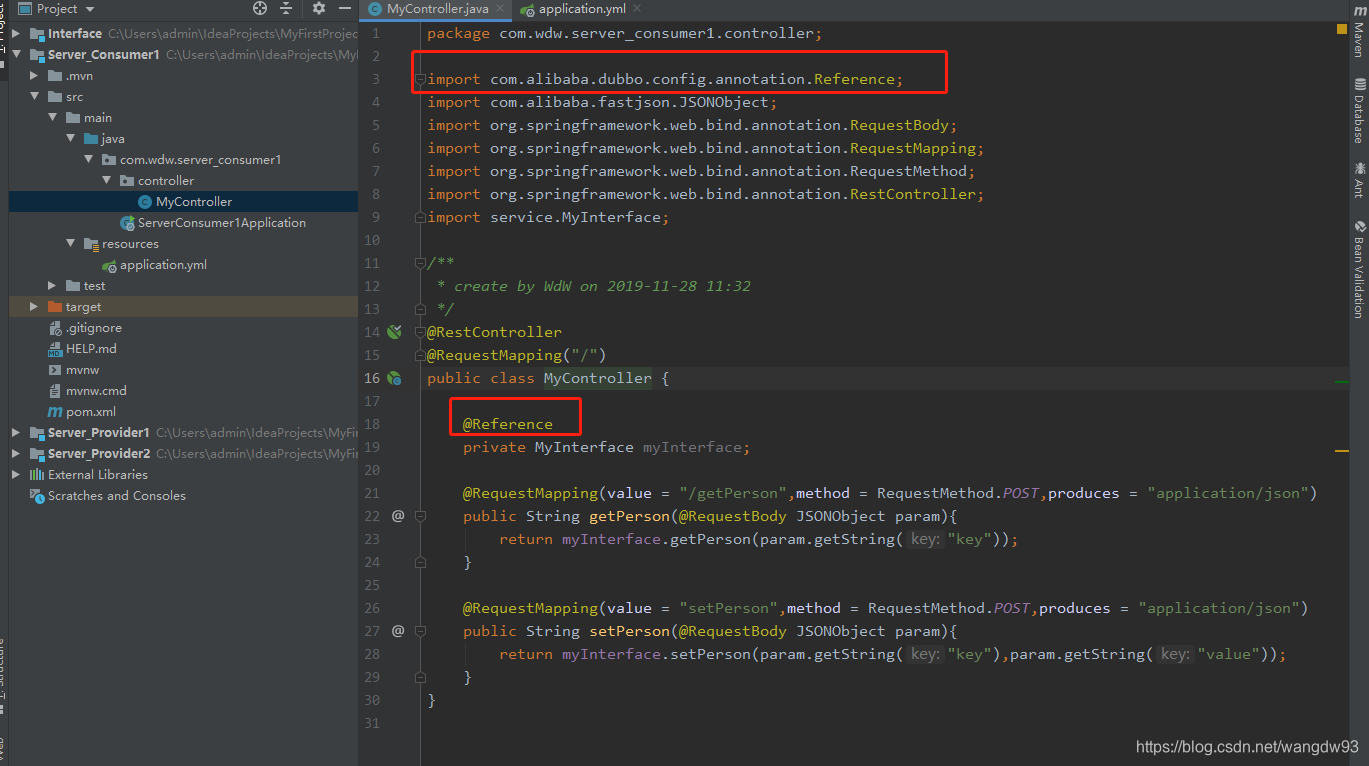This screenshot has height=766, width=1369.
Task: Expand the target folder
Action: tap(35, 307)
